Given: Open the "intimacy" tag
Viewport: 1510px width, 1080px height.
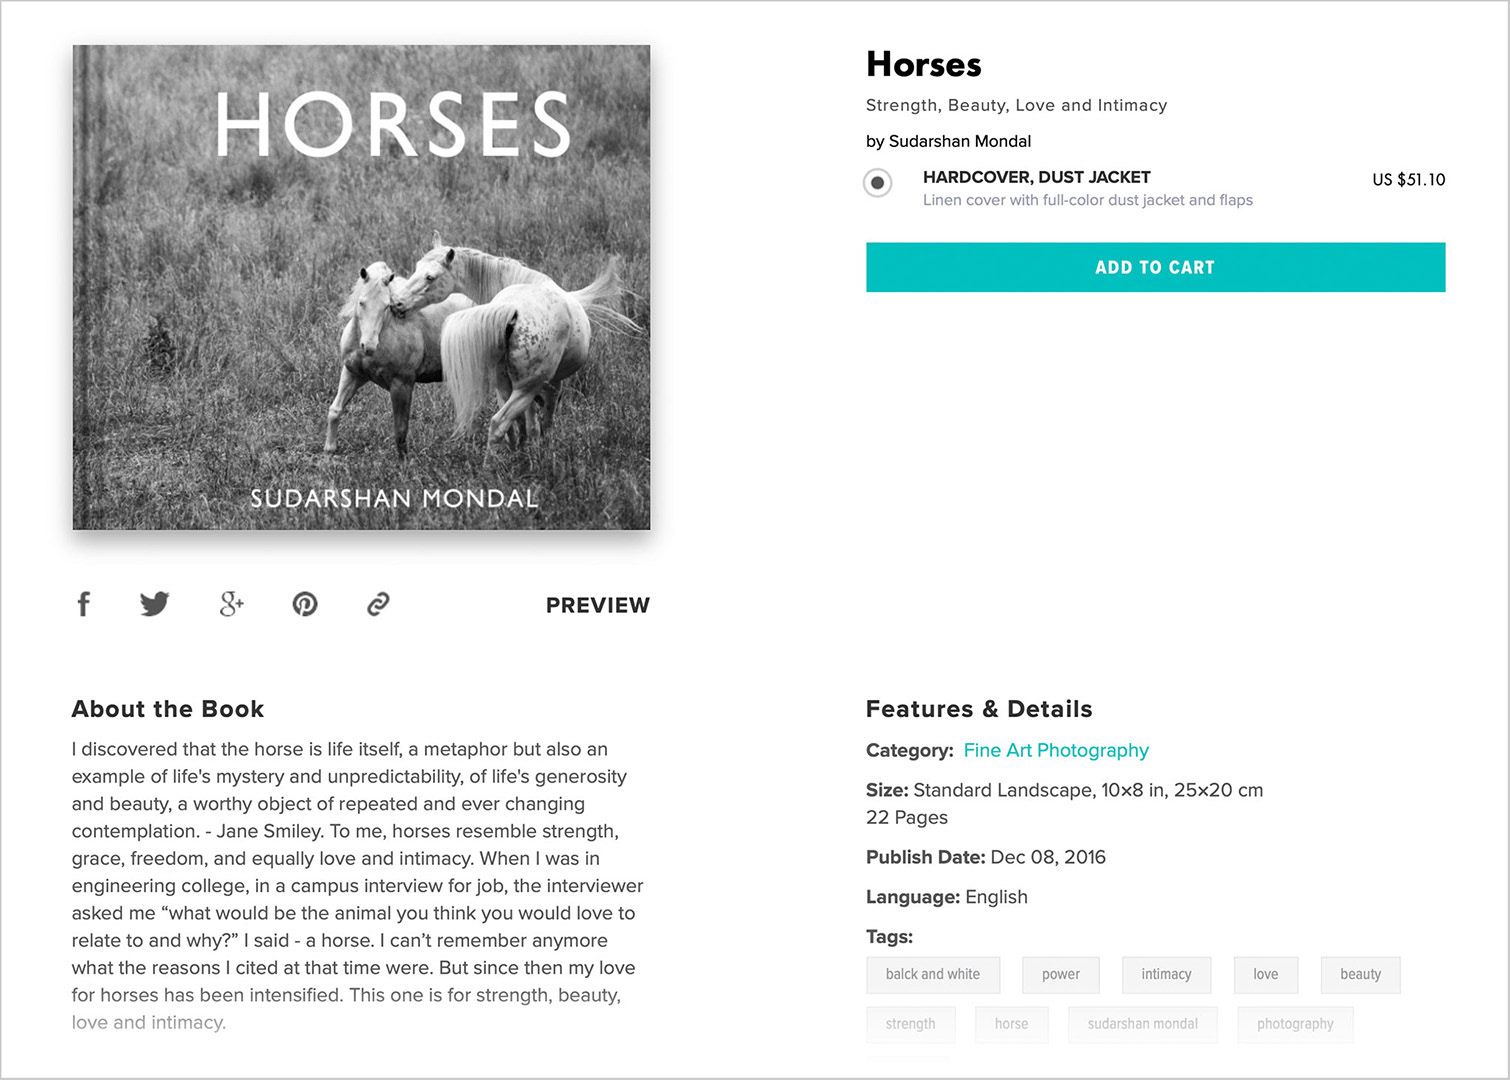Looking at the screenshot, I should point(1166,974).
